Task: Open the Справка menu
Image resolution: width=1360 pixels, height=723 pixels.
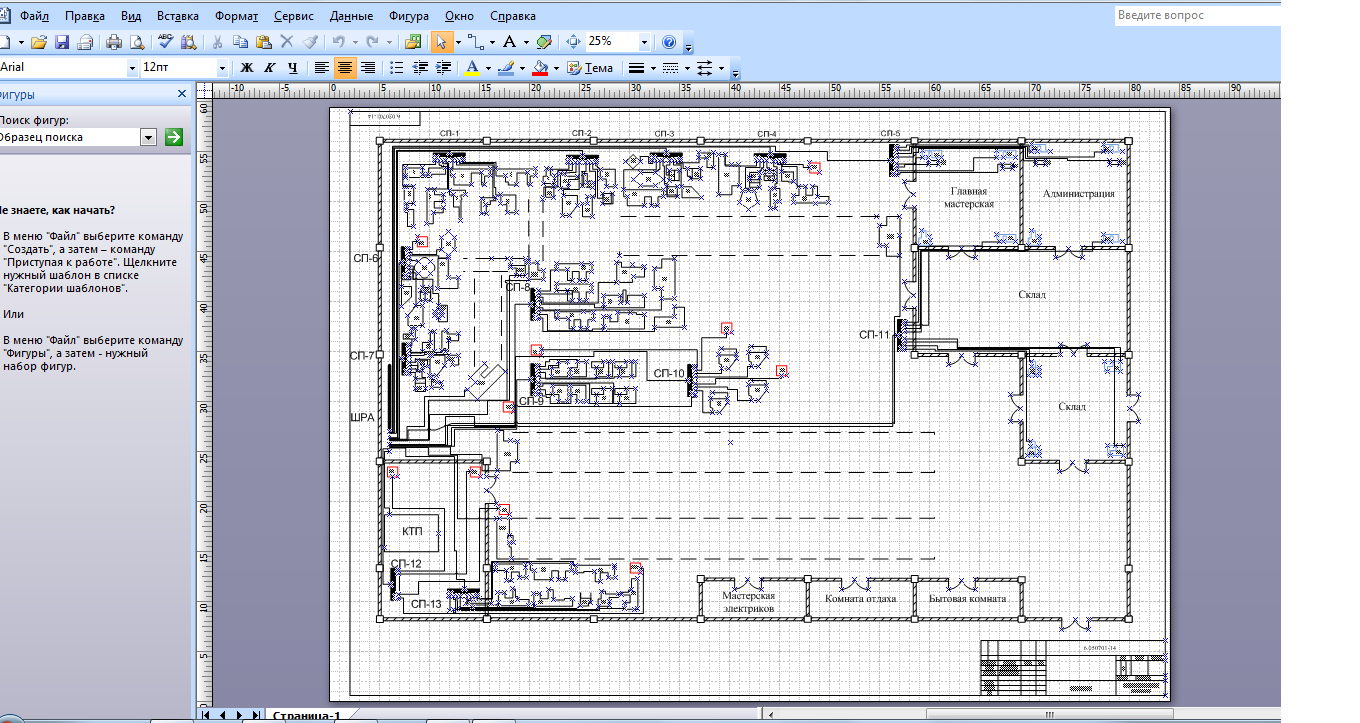Action: point(513,16)
